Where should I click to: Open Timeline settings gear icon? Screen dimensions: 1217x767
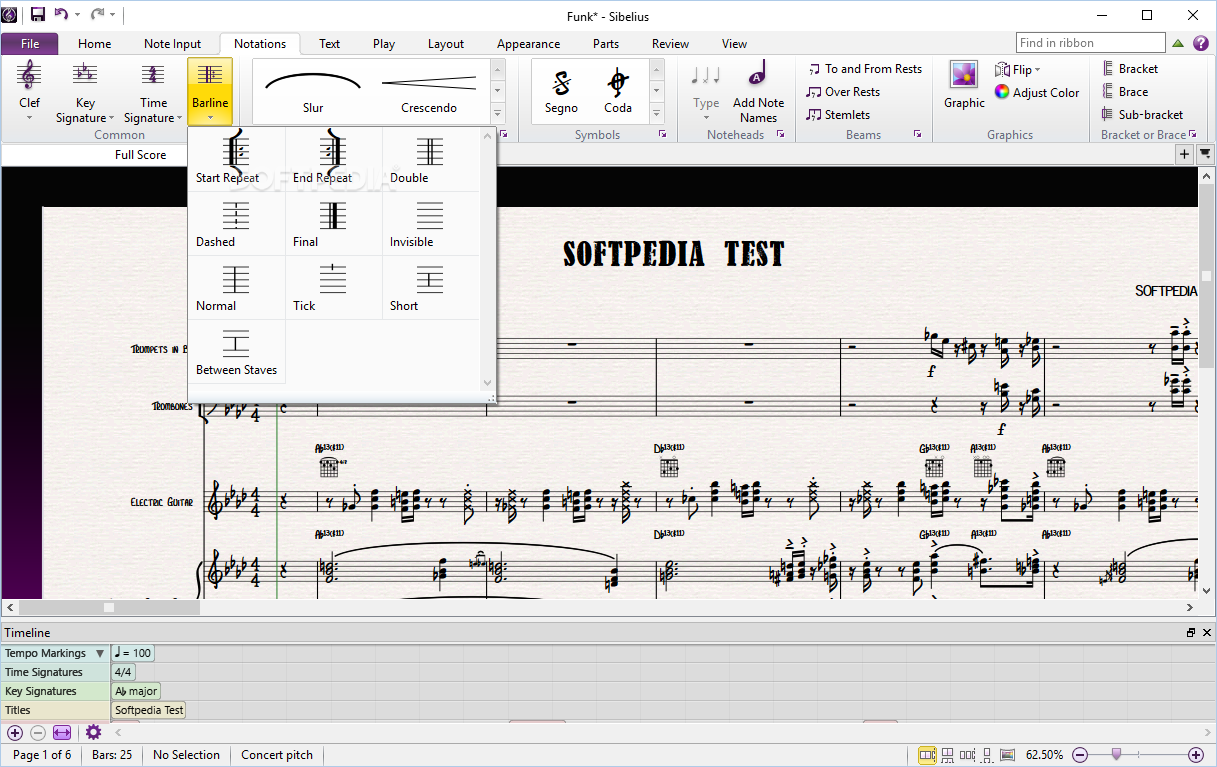click(93, 732)
